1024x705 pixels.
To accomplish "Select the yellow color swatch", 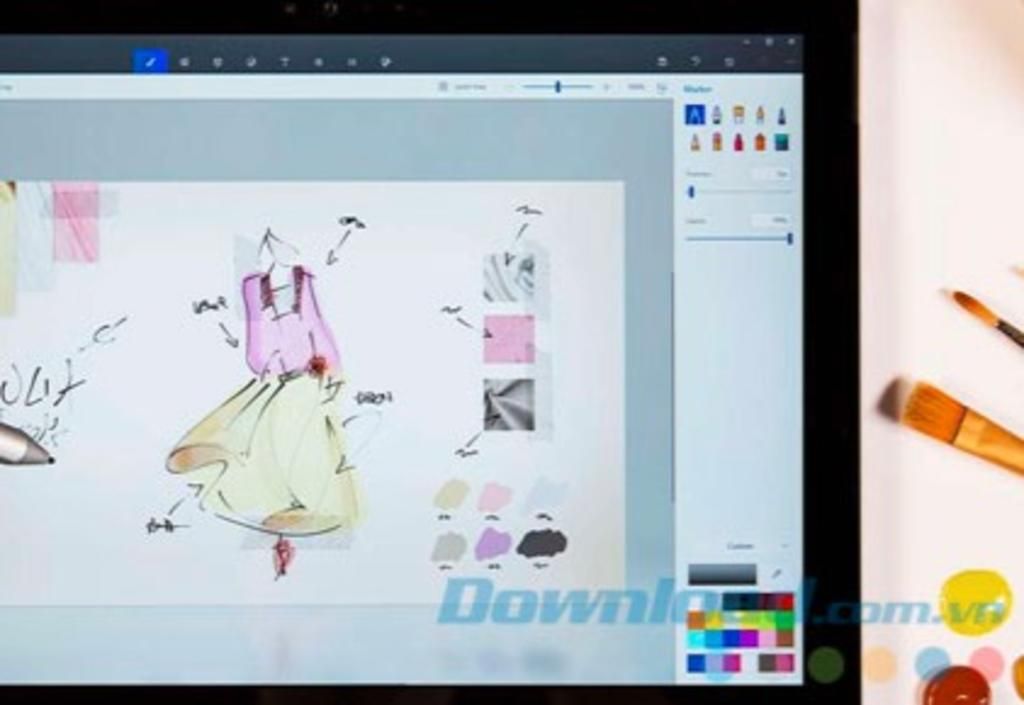I will tap(714, 620).
